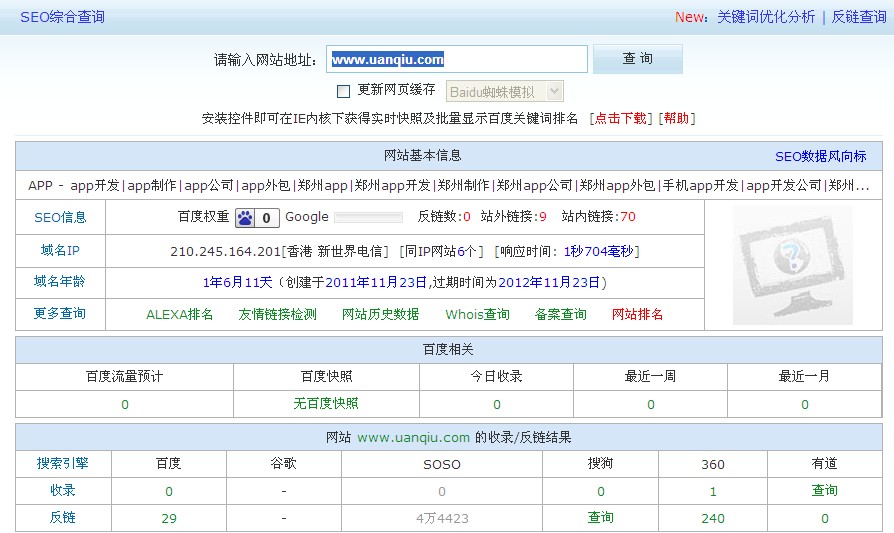Open 友情链接检测 tool
The width and height of the screenshot is (894, 533).
click(277, 314)
